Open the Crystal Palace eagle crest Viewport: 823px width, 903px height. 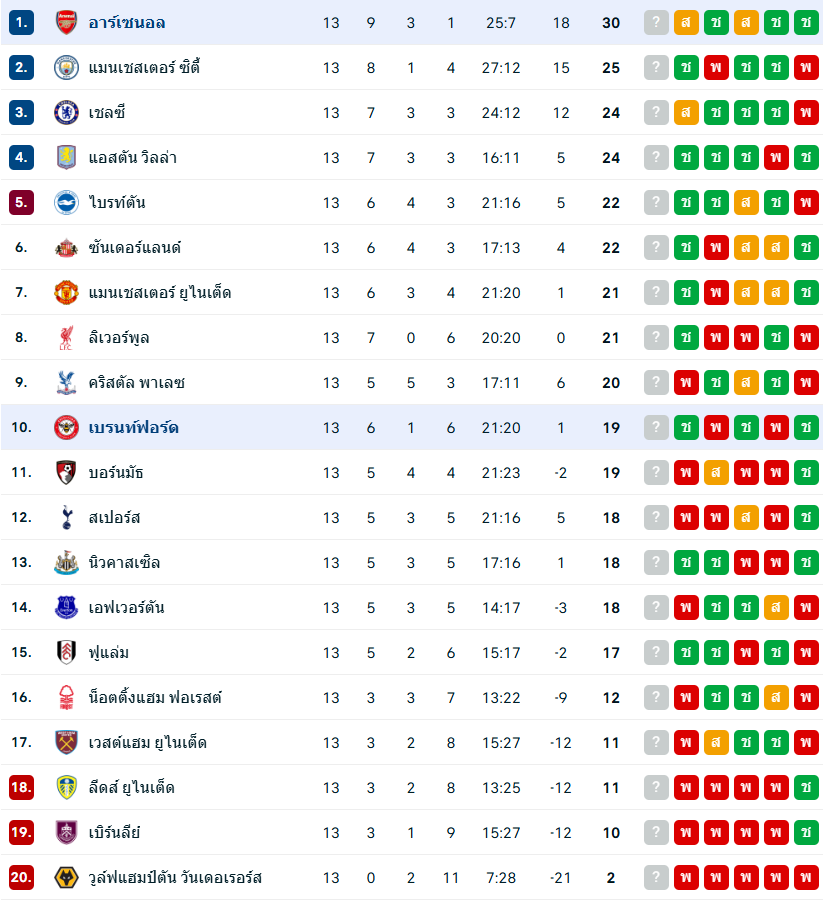(66, 383)
